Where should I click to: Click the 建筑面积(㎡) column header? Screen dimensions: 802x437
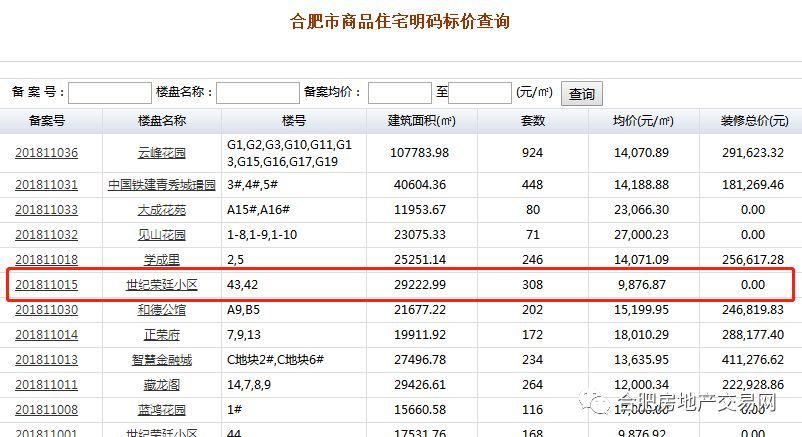[x=421, y=121]
